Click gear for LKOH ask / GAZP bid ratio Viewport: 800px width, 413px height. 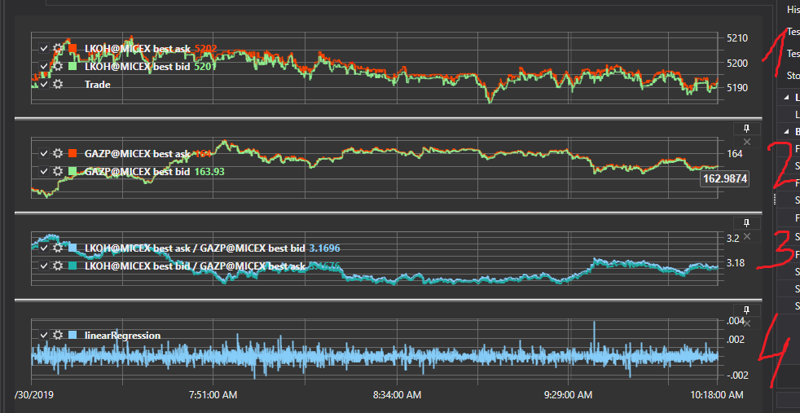pyautogui.click(x=57, y=247)
